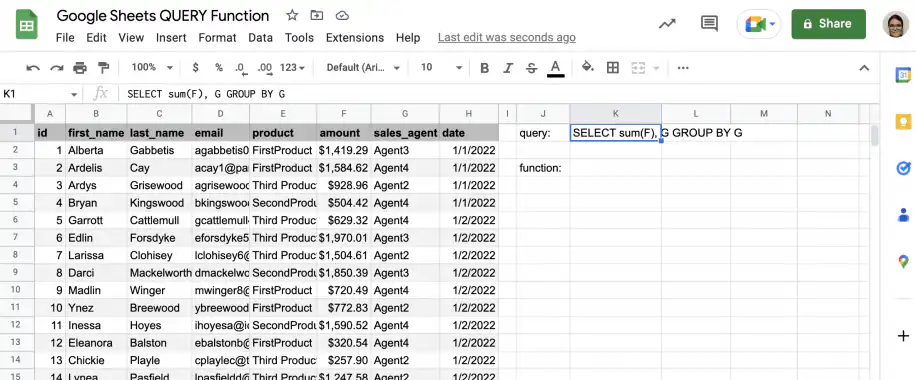Click the merge cells icon
Viewport: 916px width, 380px height.
click(639, 68)
